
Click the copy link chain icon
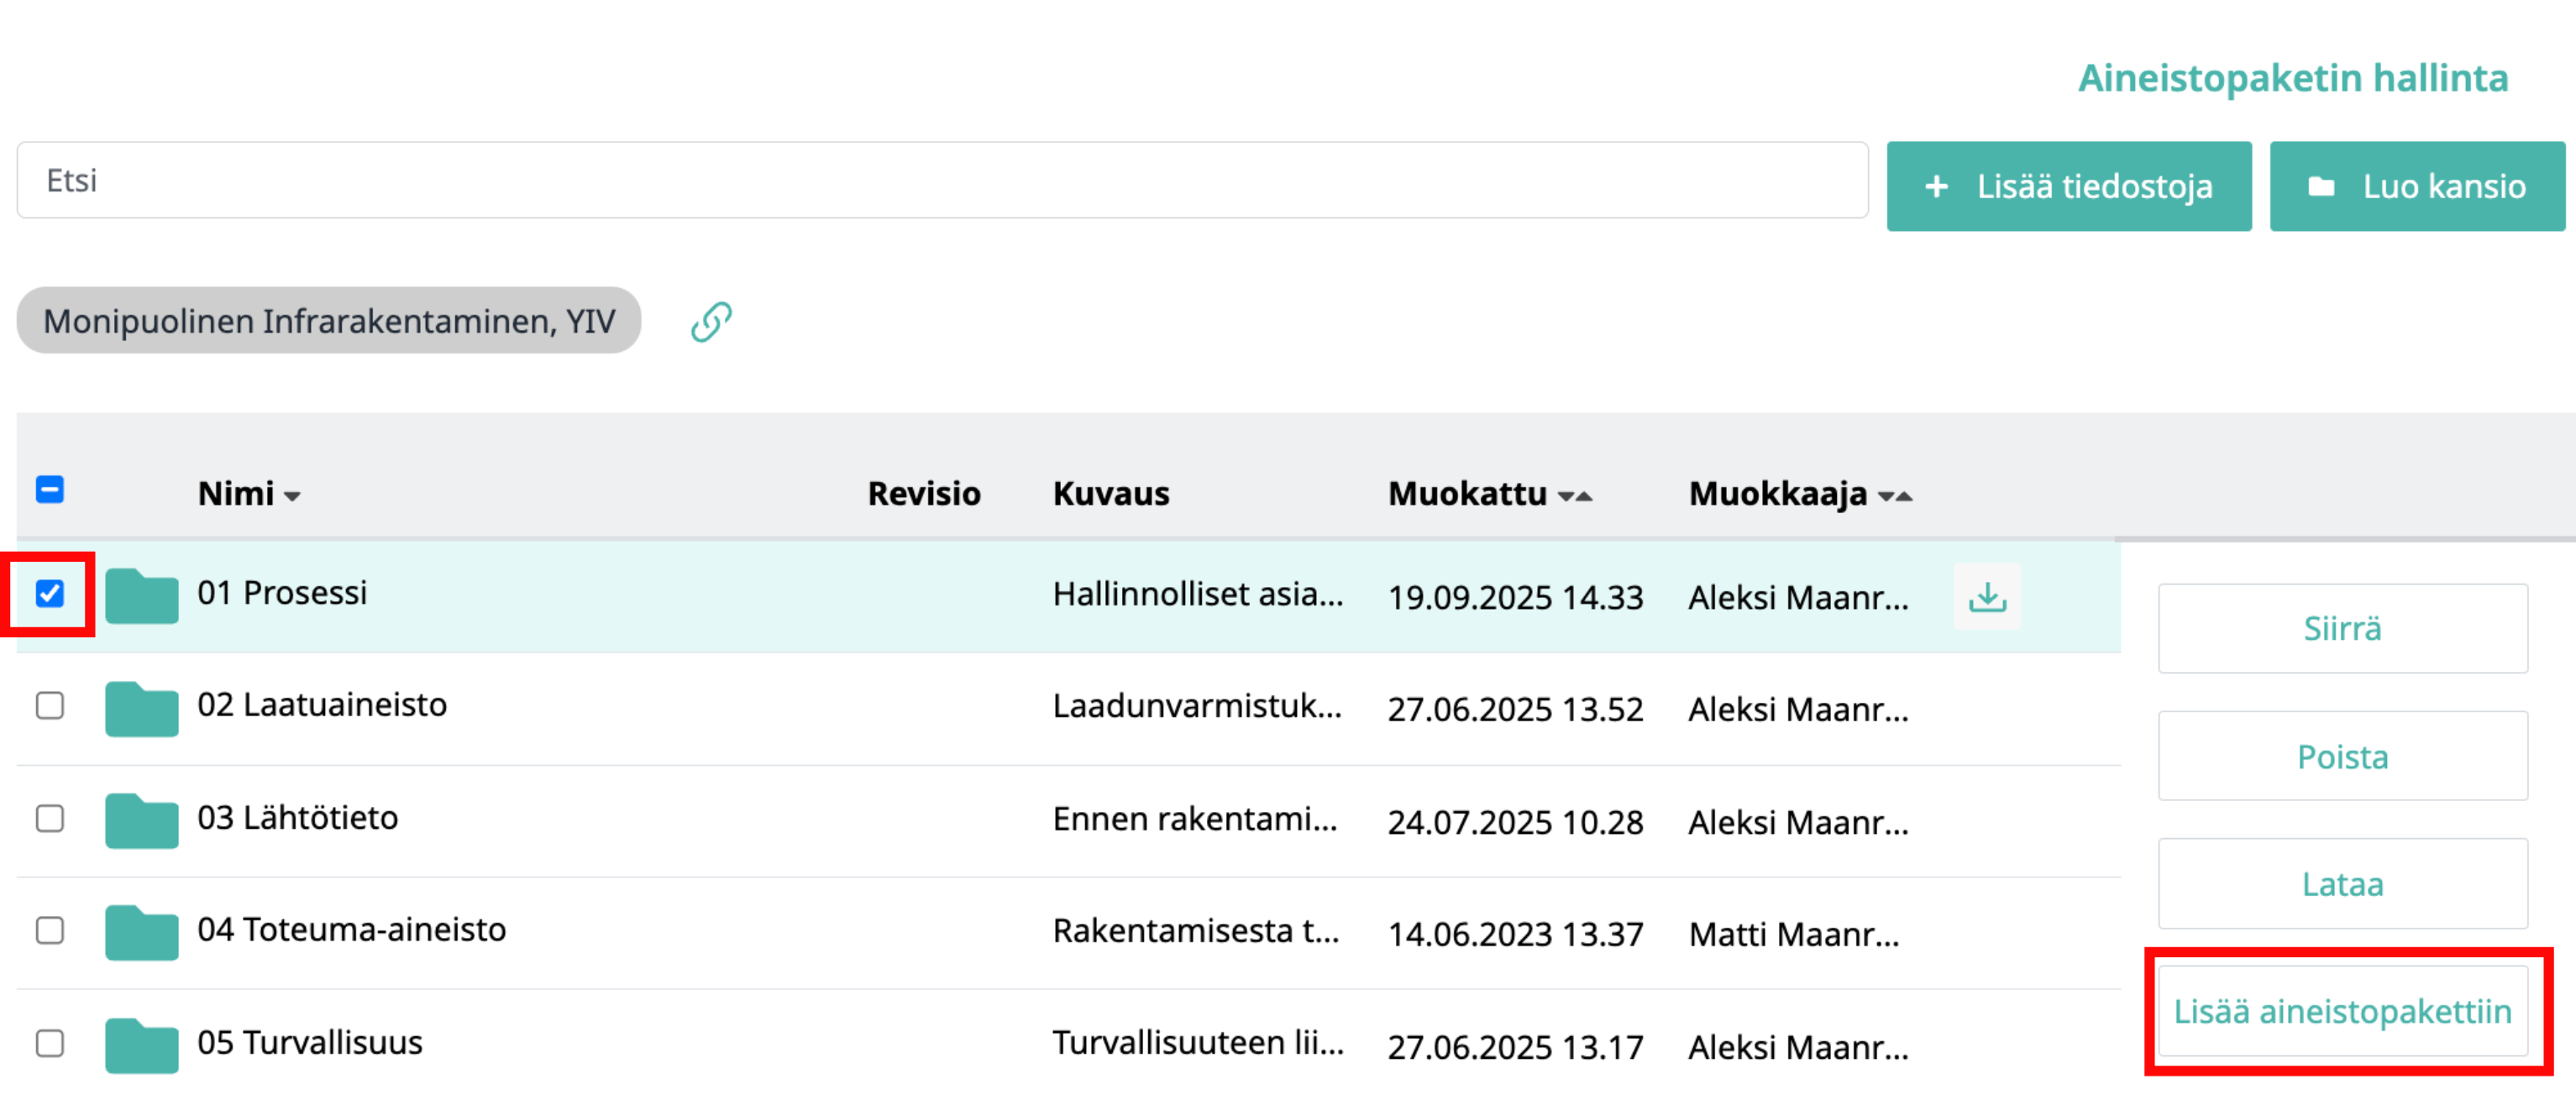tap(711, 321)
